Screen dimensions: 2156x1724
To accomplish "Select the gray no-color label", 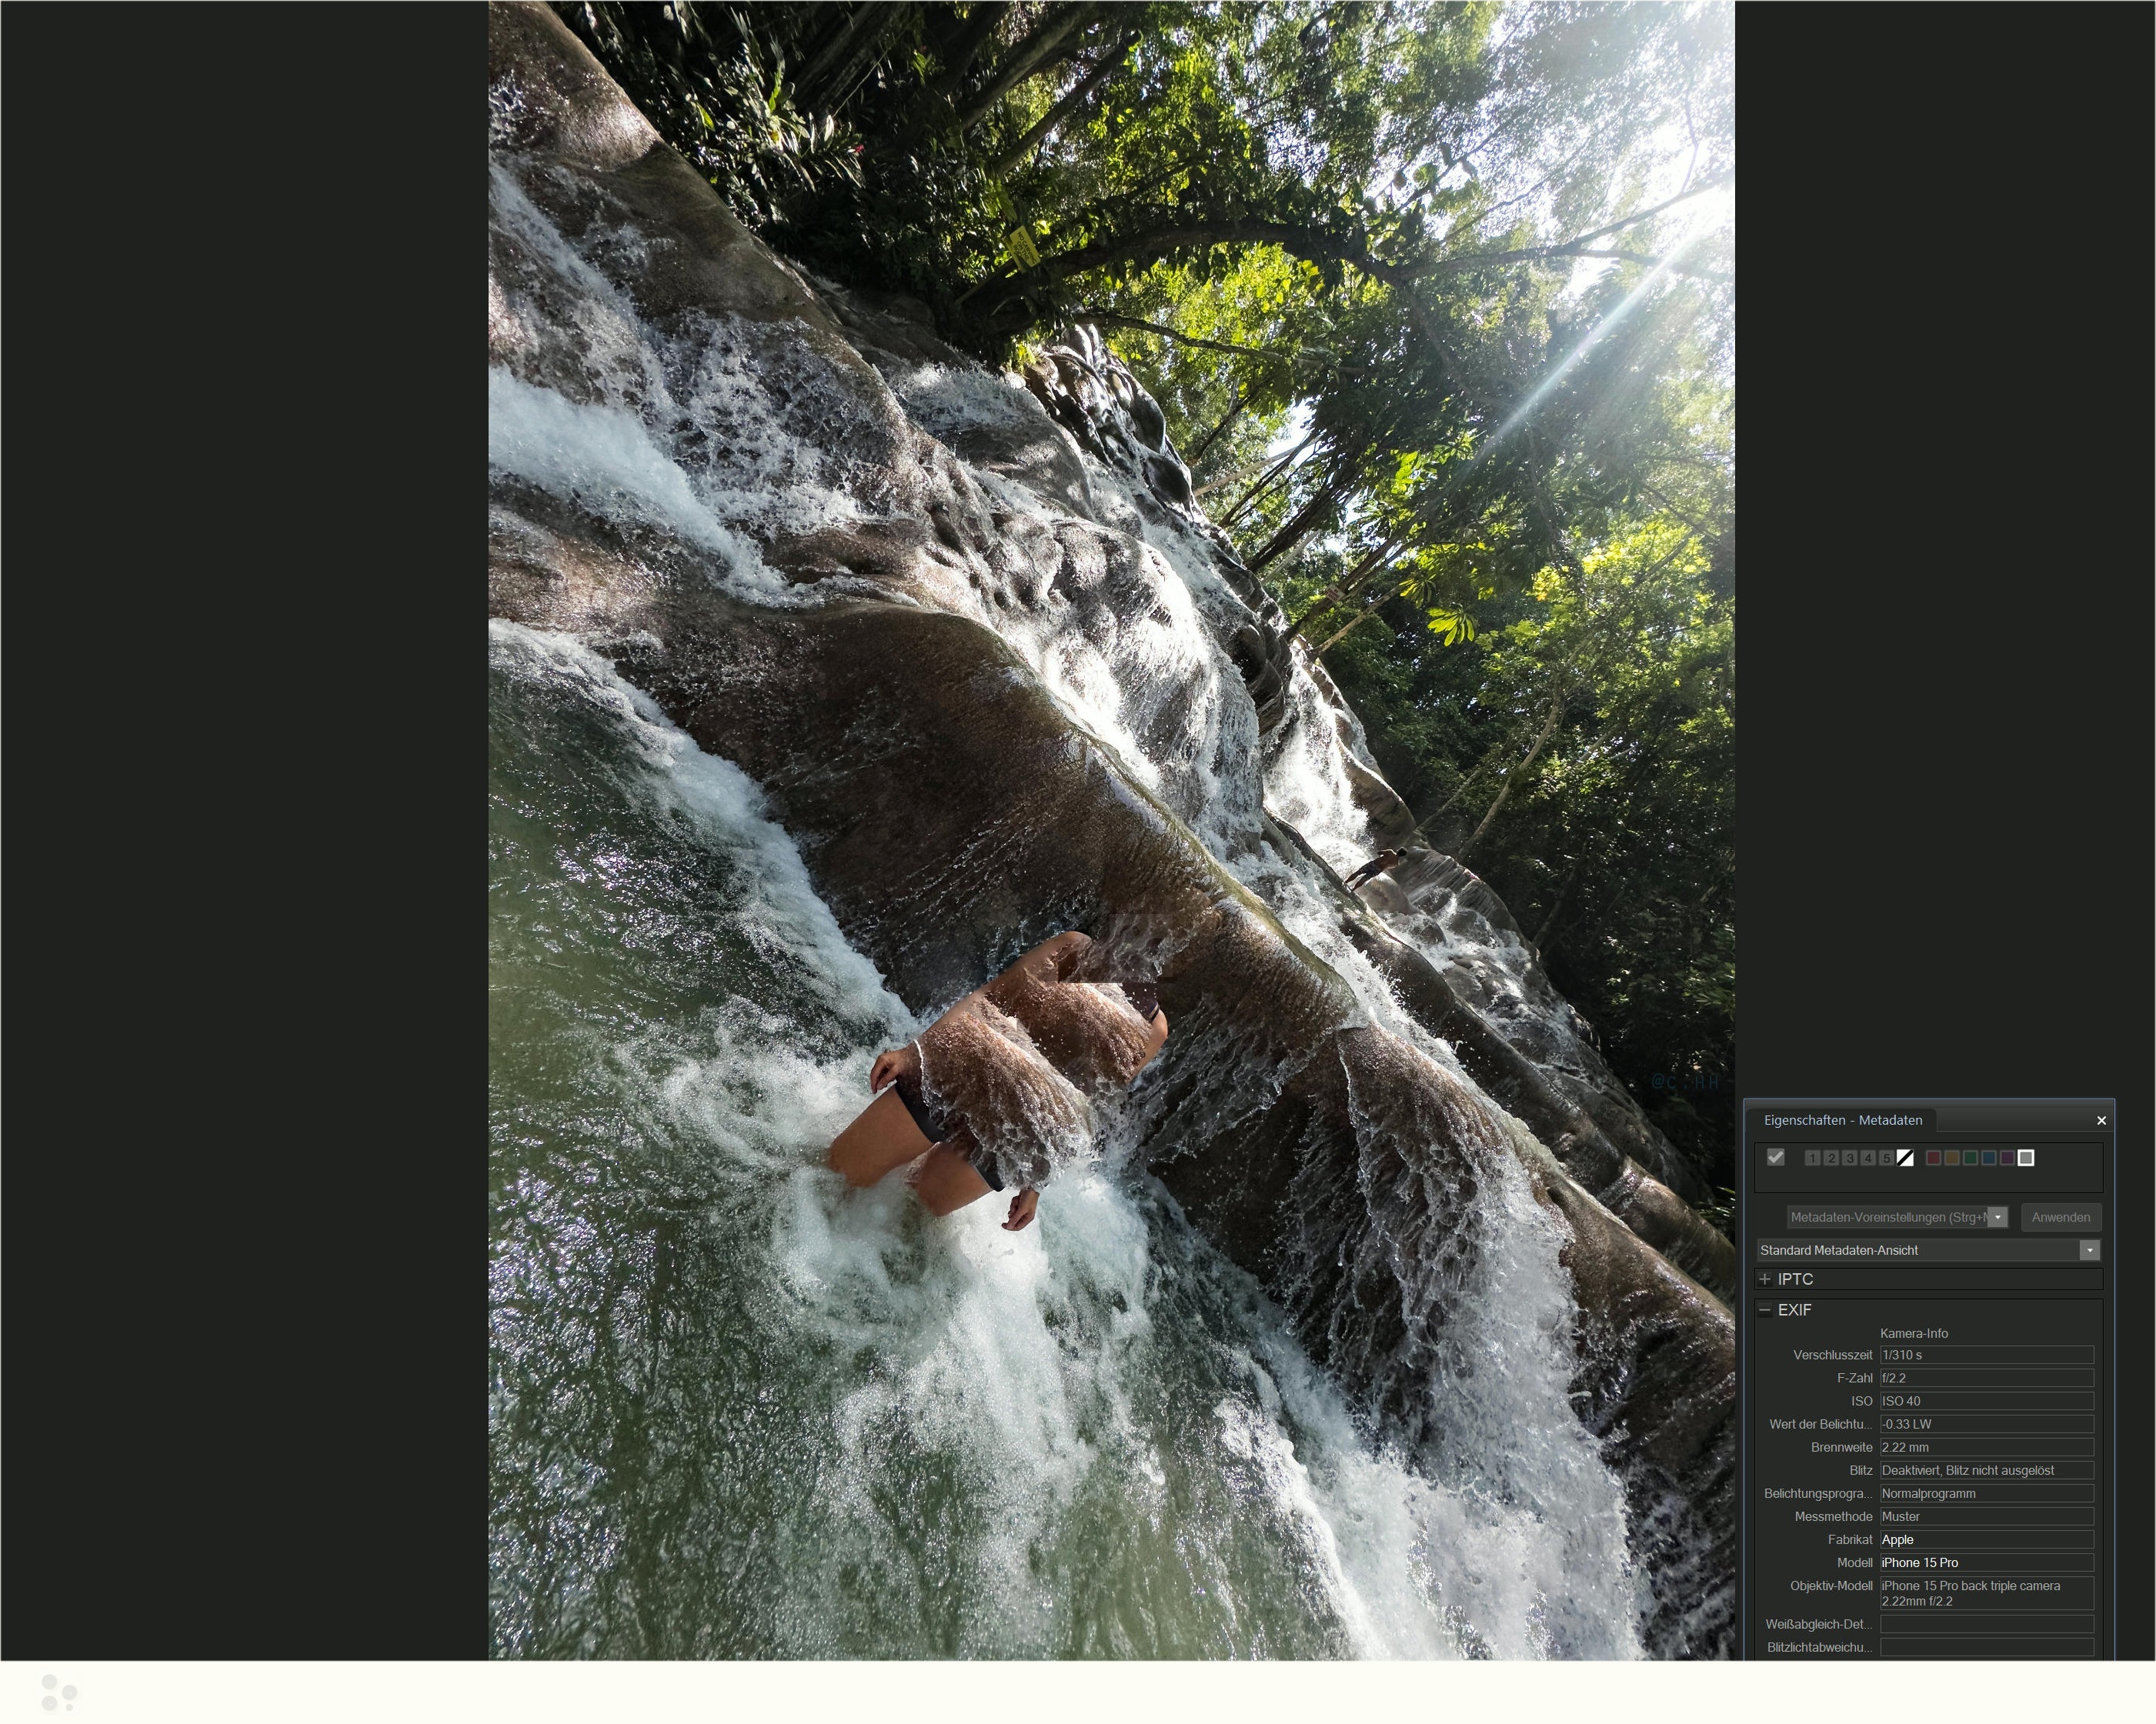I will coord(2026,1158).
